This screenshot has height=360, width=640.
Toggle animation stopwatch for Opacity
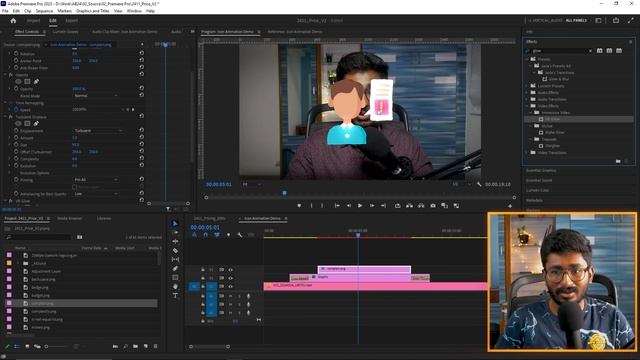click(16, 89)
